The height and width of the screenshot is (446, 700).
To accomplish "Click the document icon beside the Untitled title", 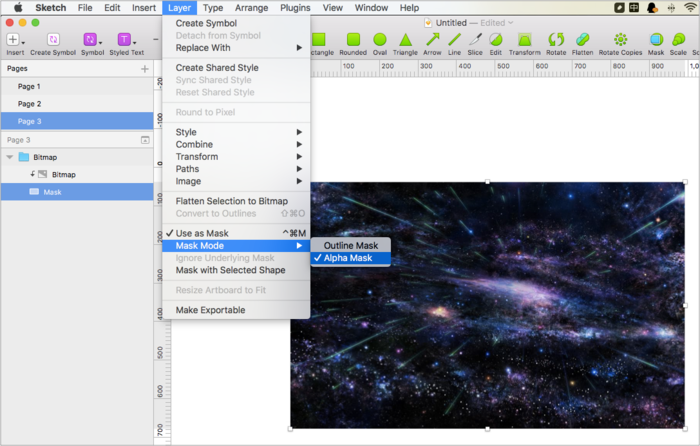I will pos(428,23).
